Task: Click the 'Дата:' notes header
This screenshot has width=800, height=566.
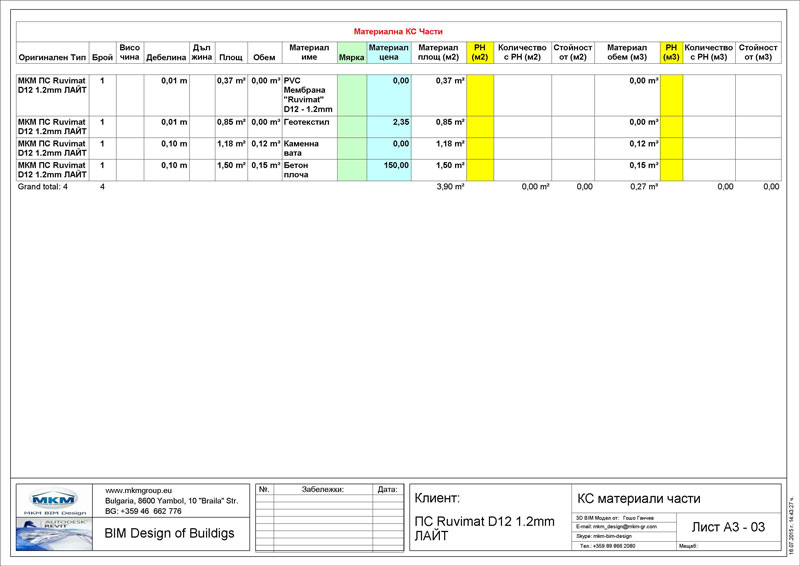Action: [x=388, y=489]
